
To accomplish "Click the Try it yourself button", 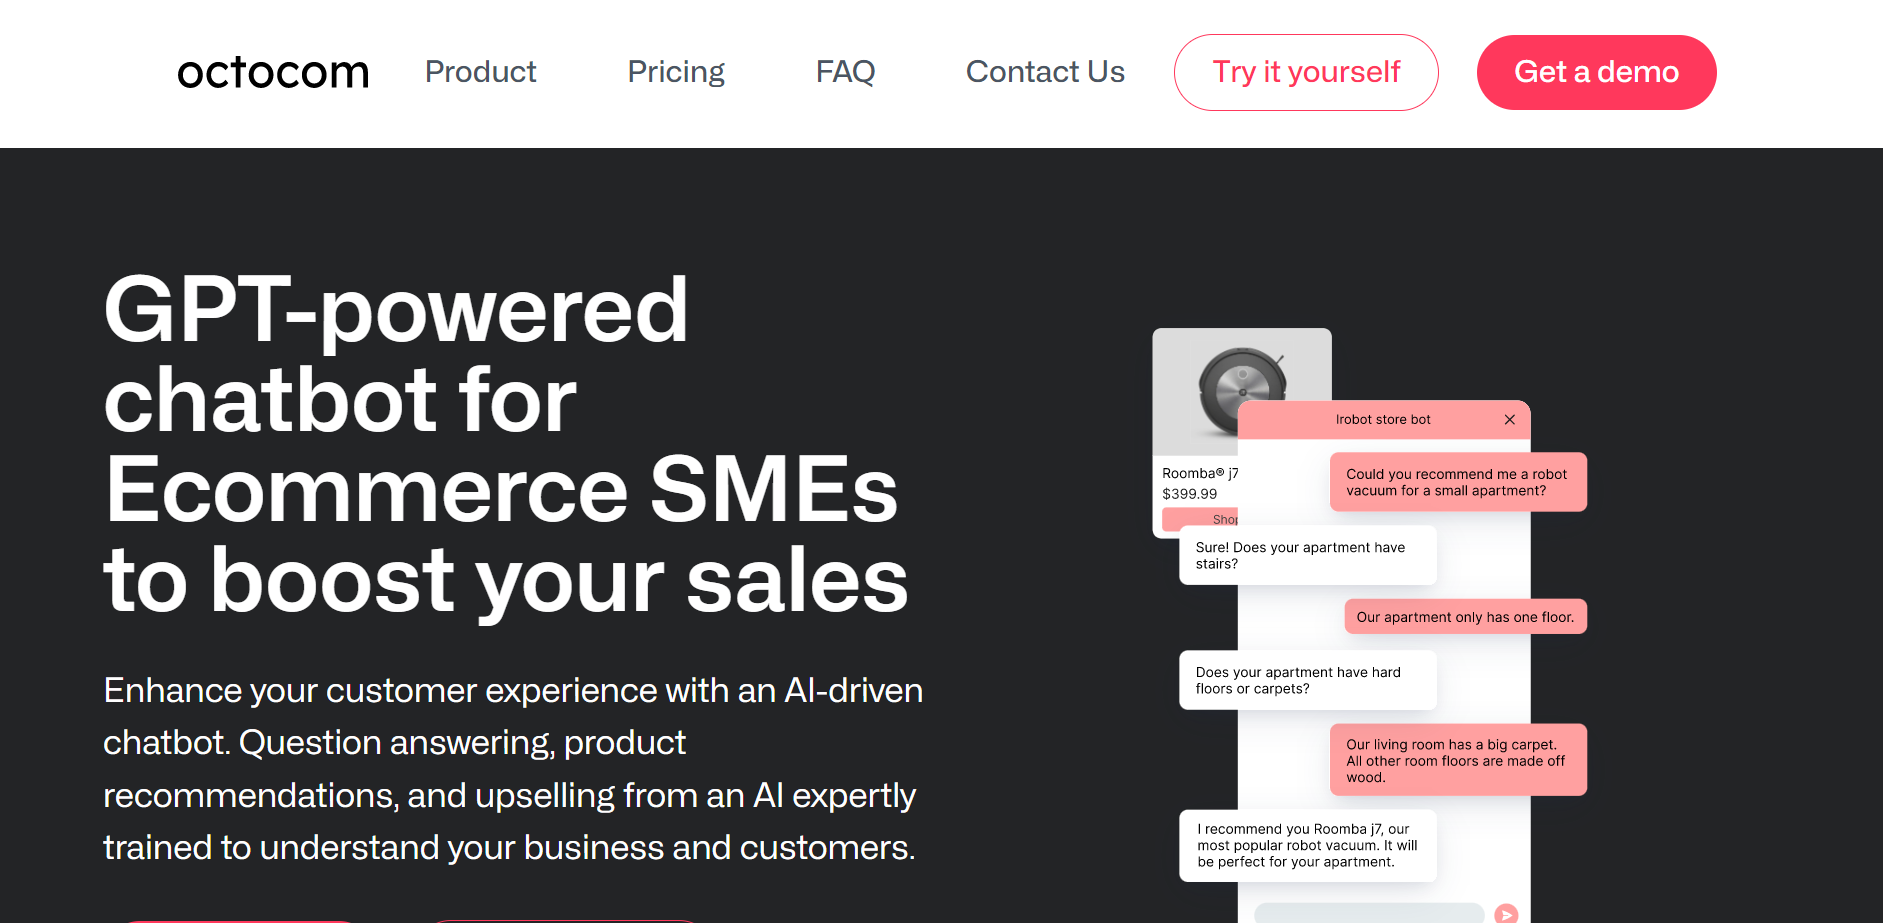I will tap(1306, 72).
